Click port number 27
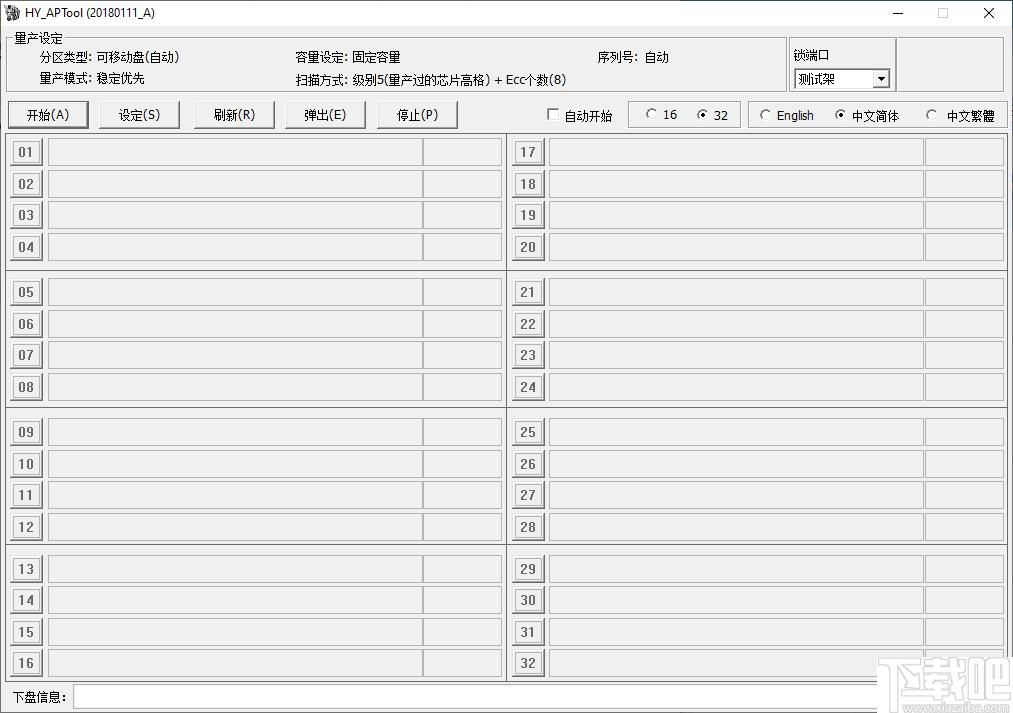Image resolution: width=1013 pixels, height=713 pixels. pyautogui.click(x=528, y=495)
